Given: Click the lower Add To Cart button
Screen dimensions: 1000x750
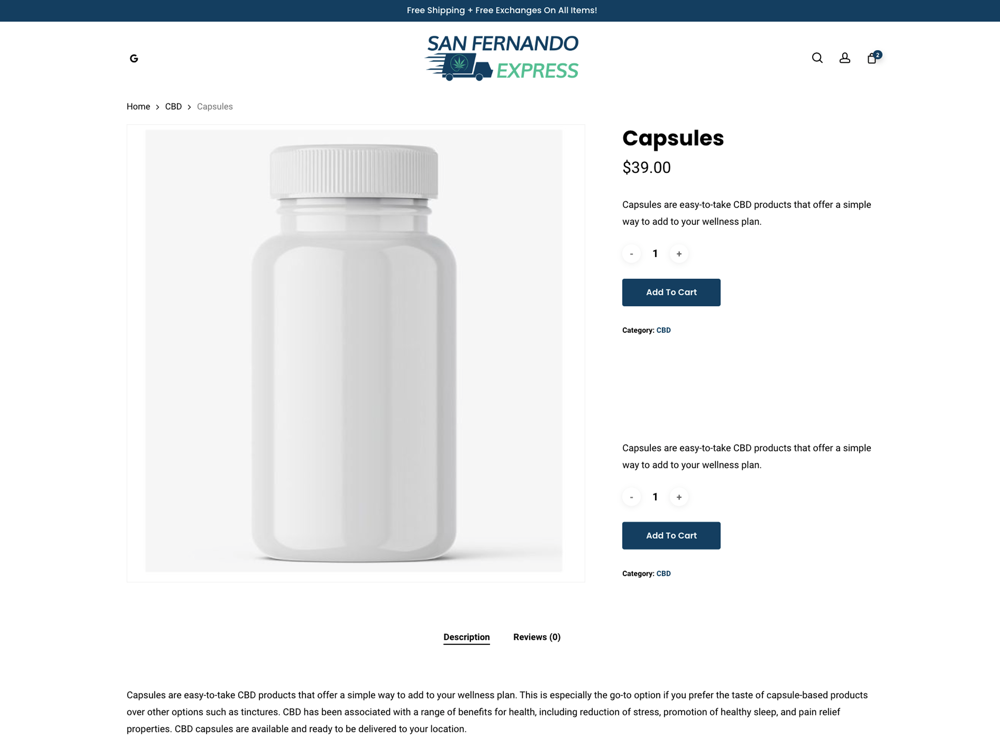Looking at the screenshot, I should [x=671, y=536].
